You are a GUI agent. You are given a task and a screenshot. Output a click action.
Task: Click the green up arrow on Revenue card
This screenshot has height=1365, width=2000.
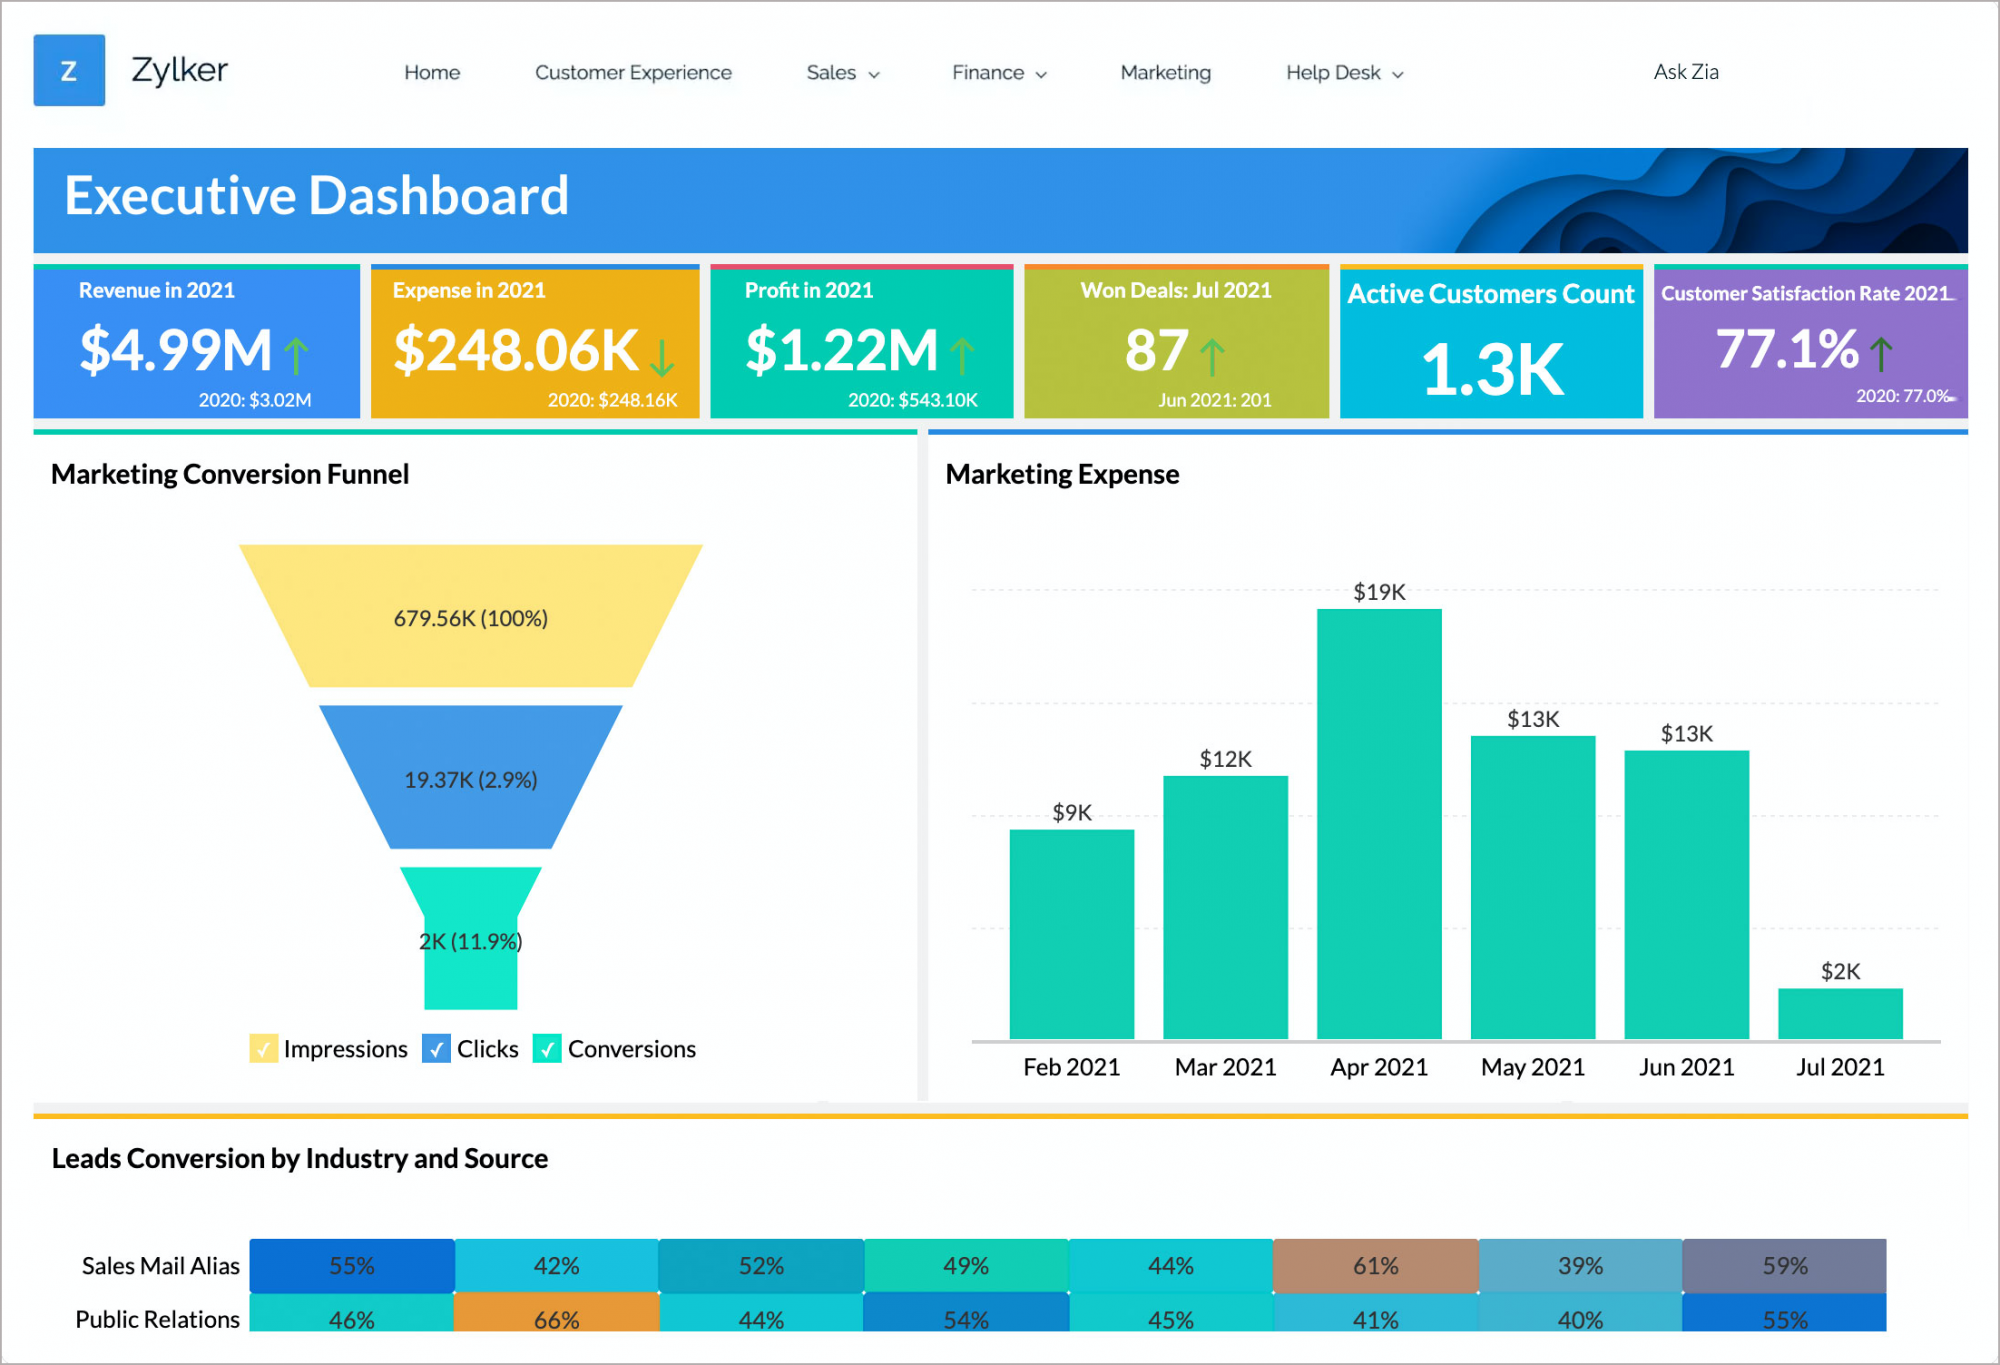296,352
